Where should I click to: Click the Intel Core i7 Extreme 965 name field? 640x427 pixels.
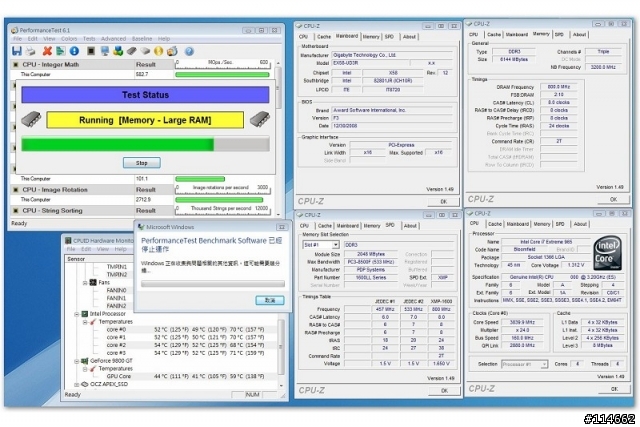click(x=546, y=242)
